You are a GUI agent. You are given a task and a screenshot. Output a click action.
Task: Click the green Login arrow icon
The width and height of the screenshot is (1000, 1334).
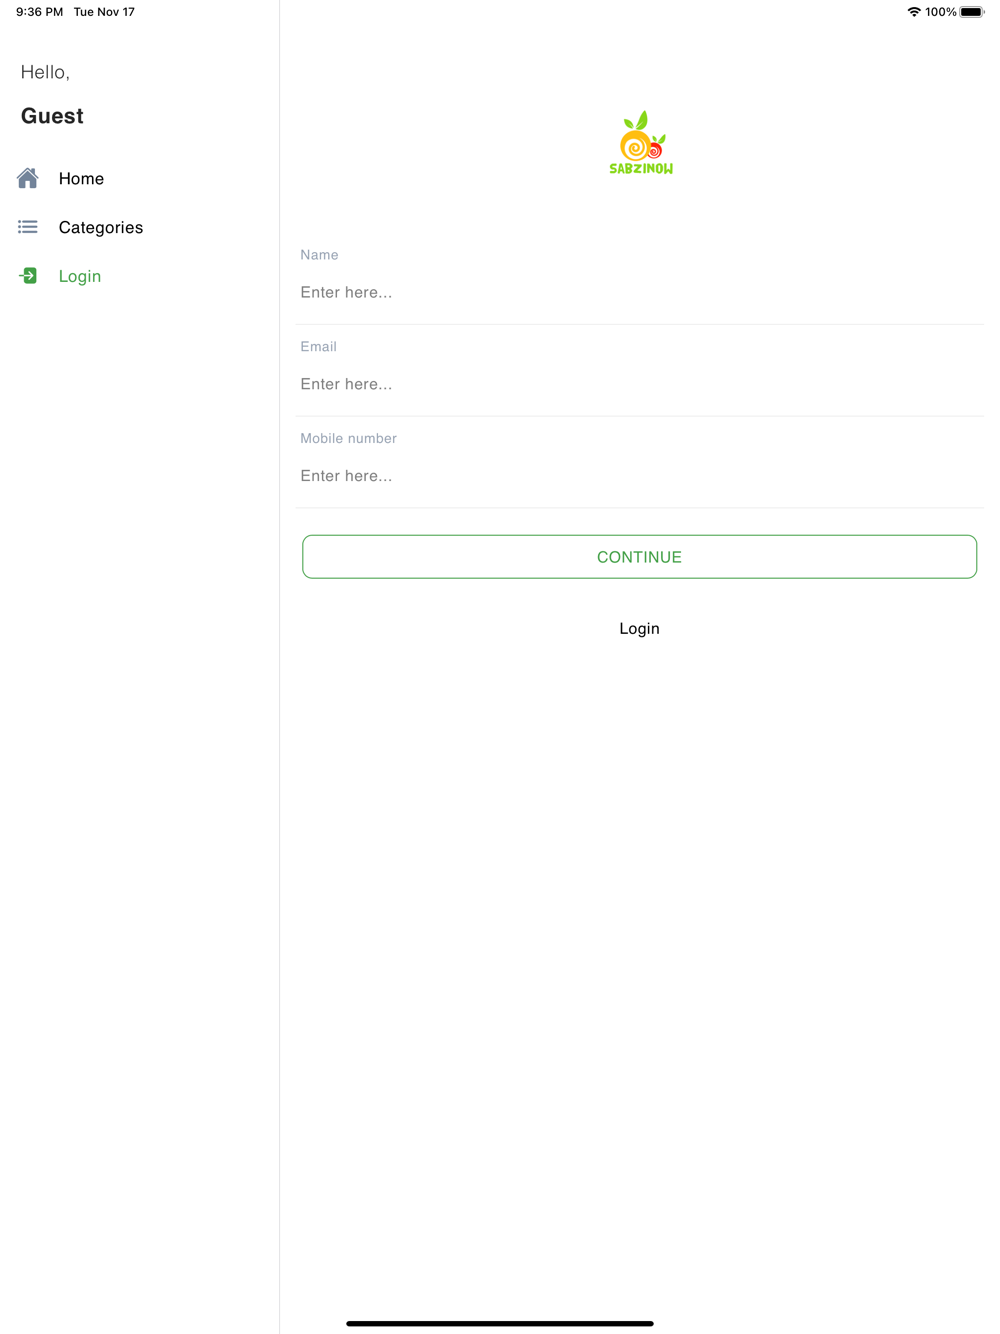28,276
